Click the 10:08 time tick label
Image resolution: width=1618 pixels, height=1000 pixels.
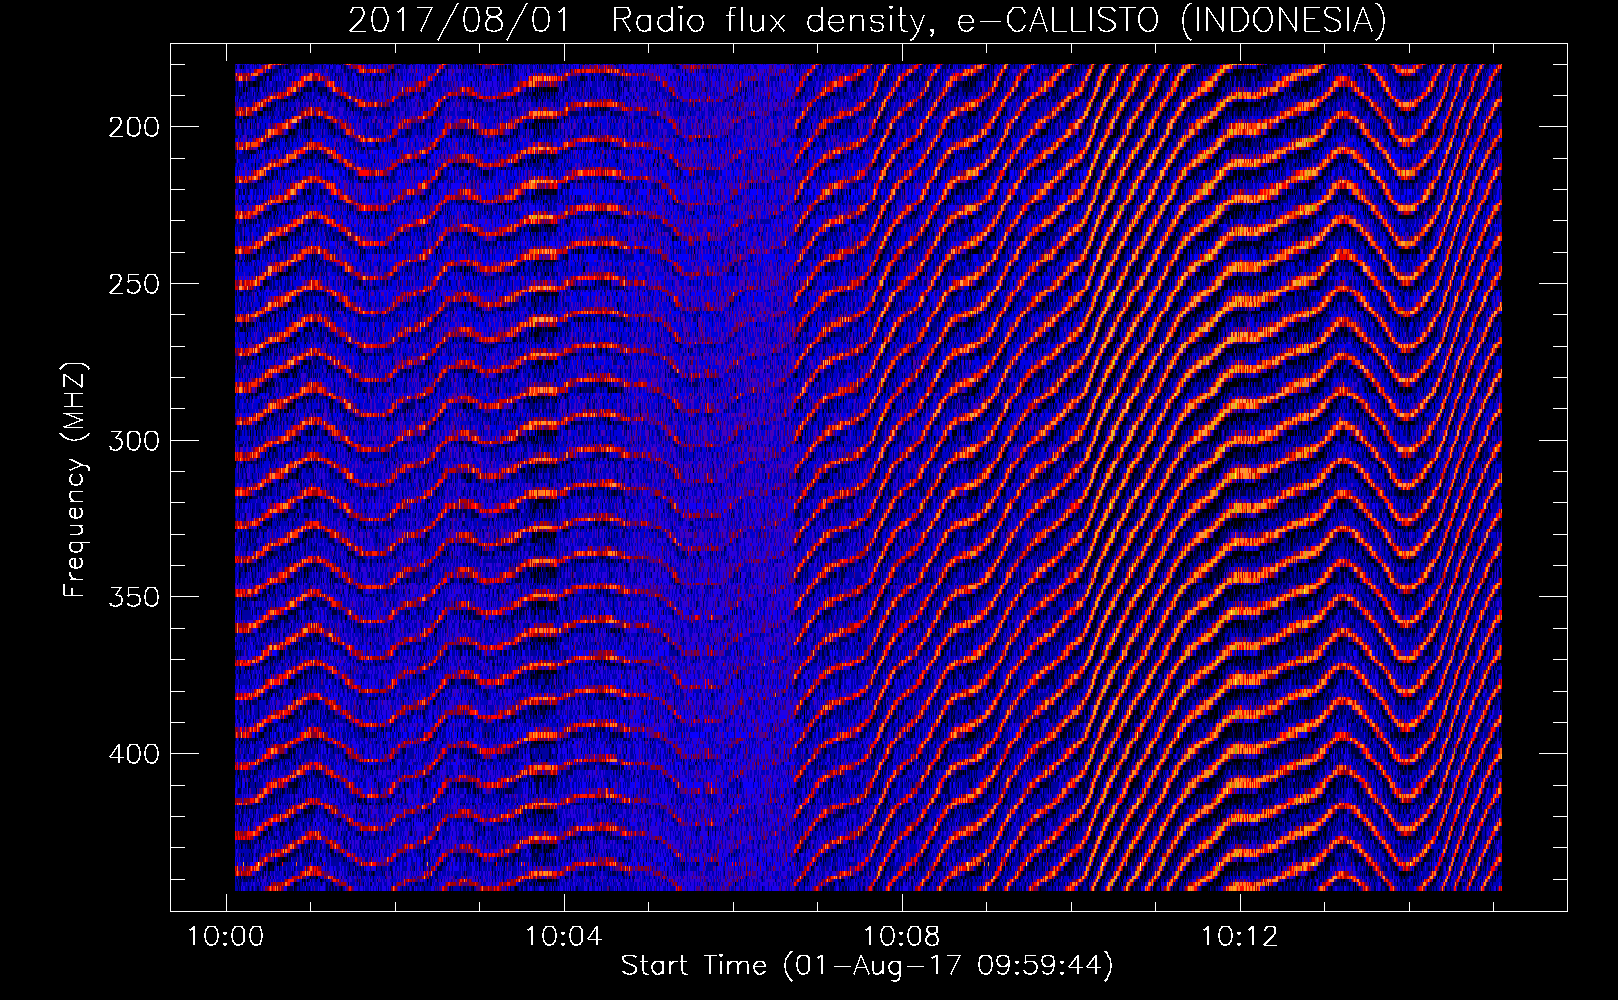tap(902, 937)
